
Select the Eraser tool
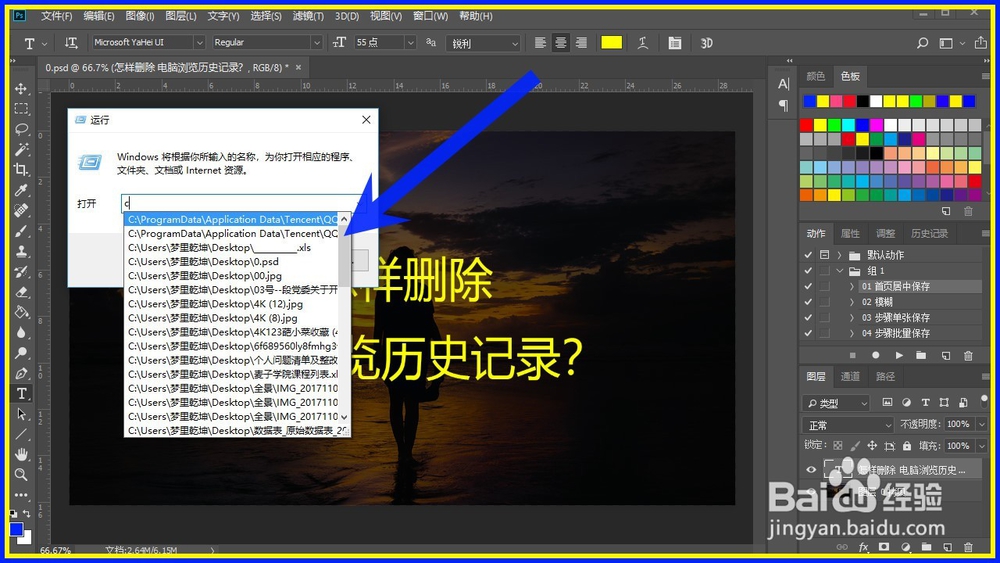tap(21, 291)
